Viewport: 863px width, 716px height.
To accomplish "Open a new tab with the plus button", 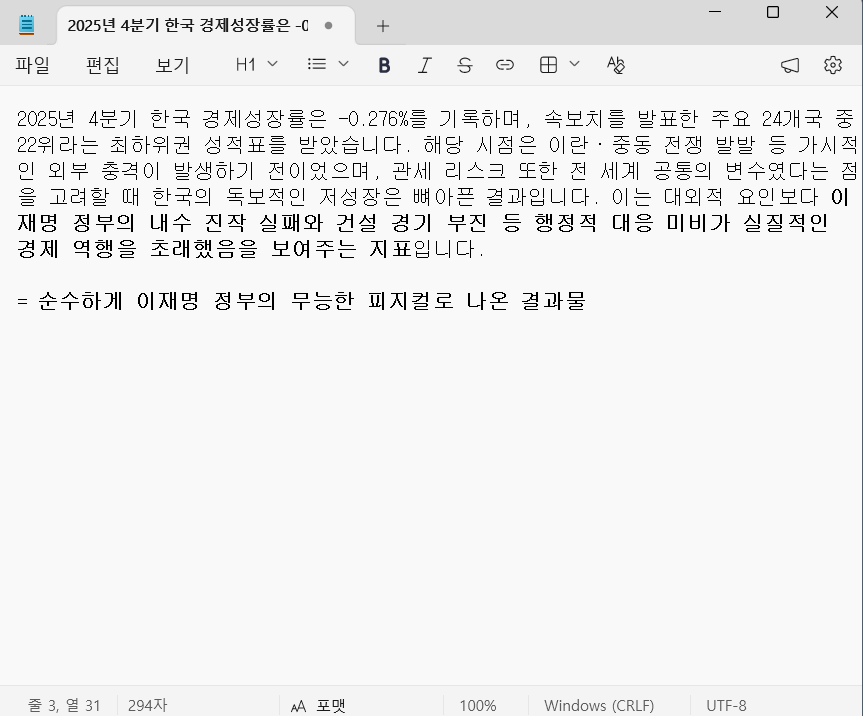I will (384, 25).
